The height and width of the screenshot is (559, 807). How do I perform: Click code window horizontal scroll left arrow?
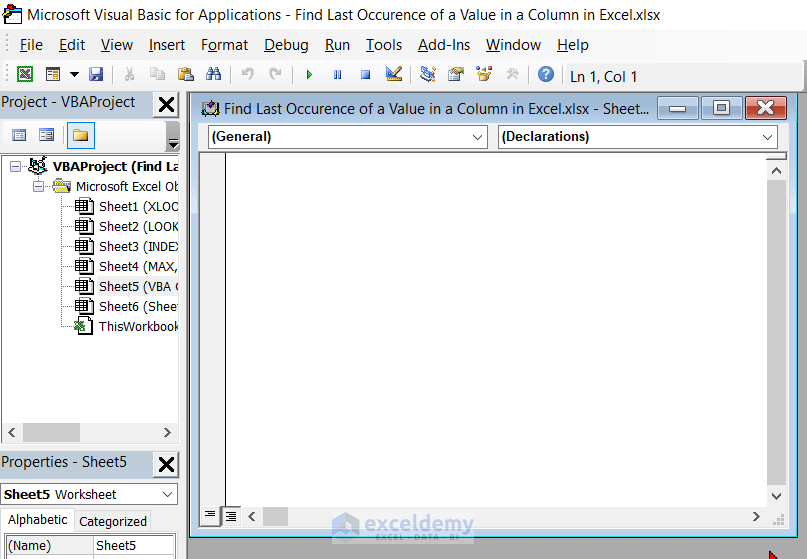click(x=252, y=516)
